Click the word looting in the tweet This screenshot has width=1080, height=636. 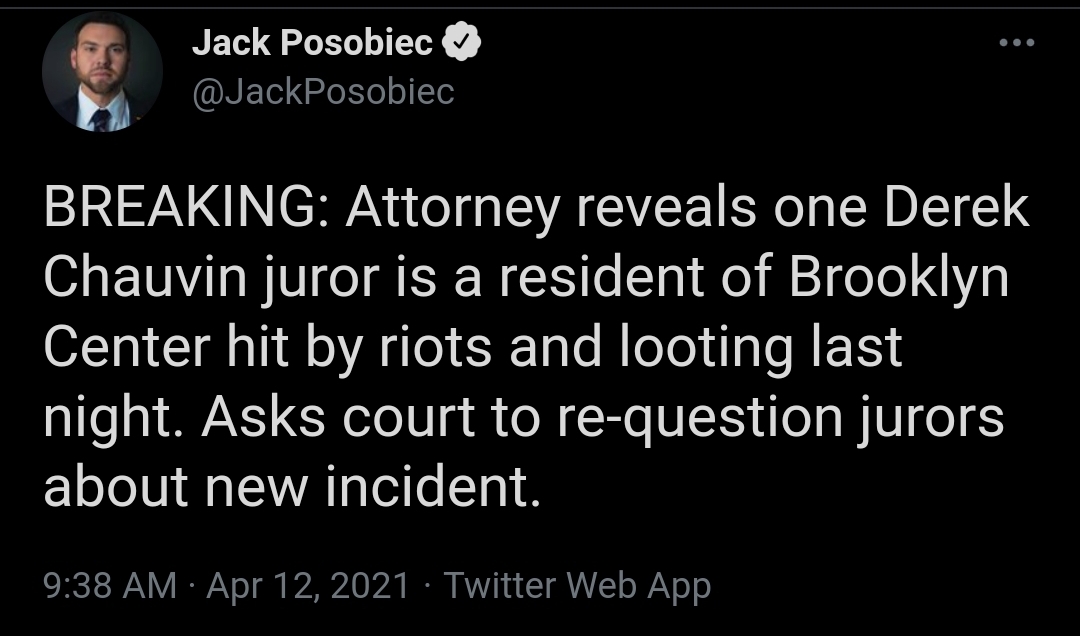pos(706,349)
